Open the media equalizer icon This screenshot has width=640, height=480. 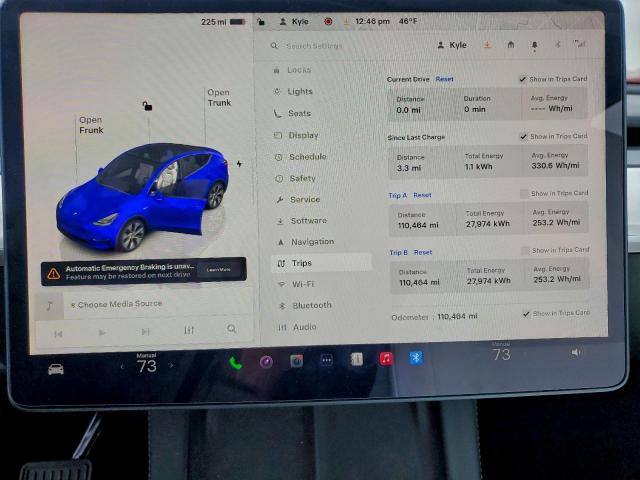pos(189,330)
